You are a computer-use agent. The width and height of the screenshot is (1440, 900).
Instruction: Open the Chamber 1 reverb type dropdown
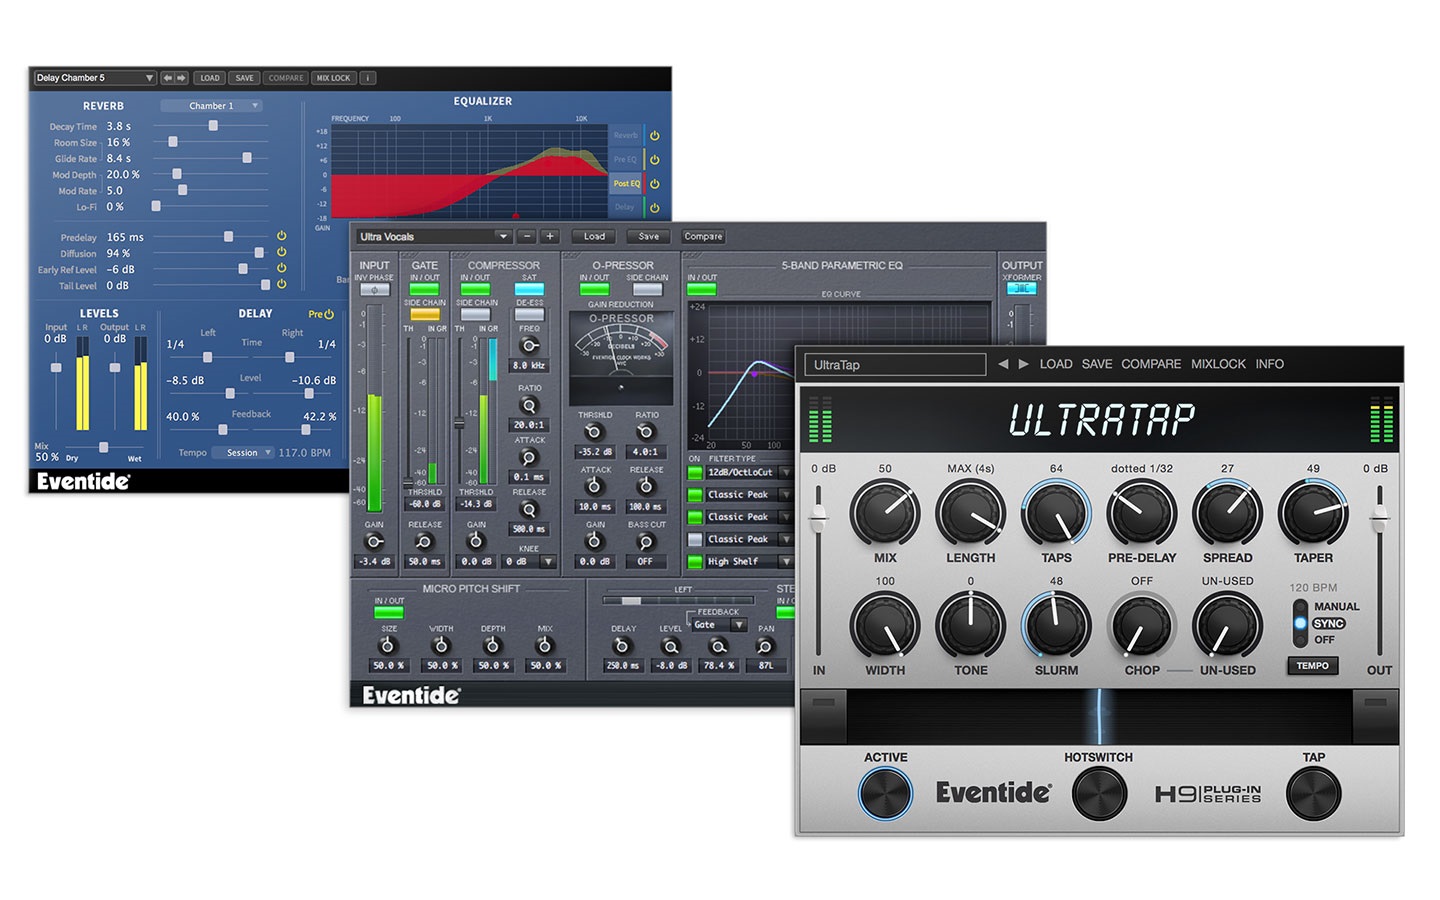[x=211, y=105]
